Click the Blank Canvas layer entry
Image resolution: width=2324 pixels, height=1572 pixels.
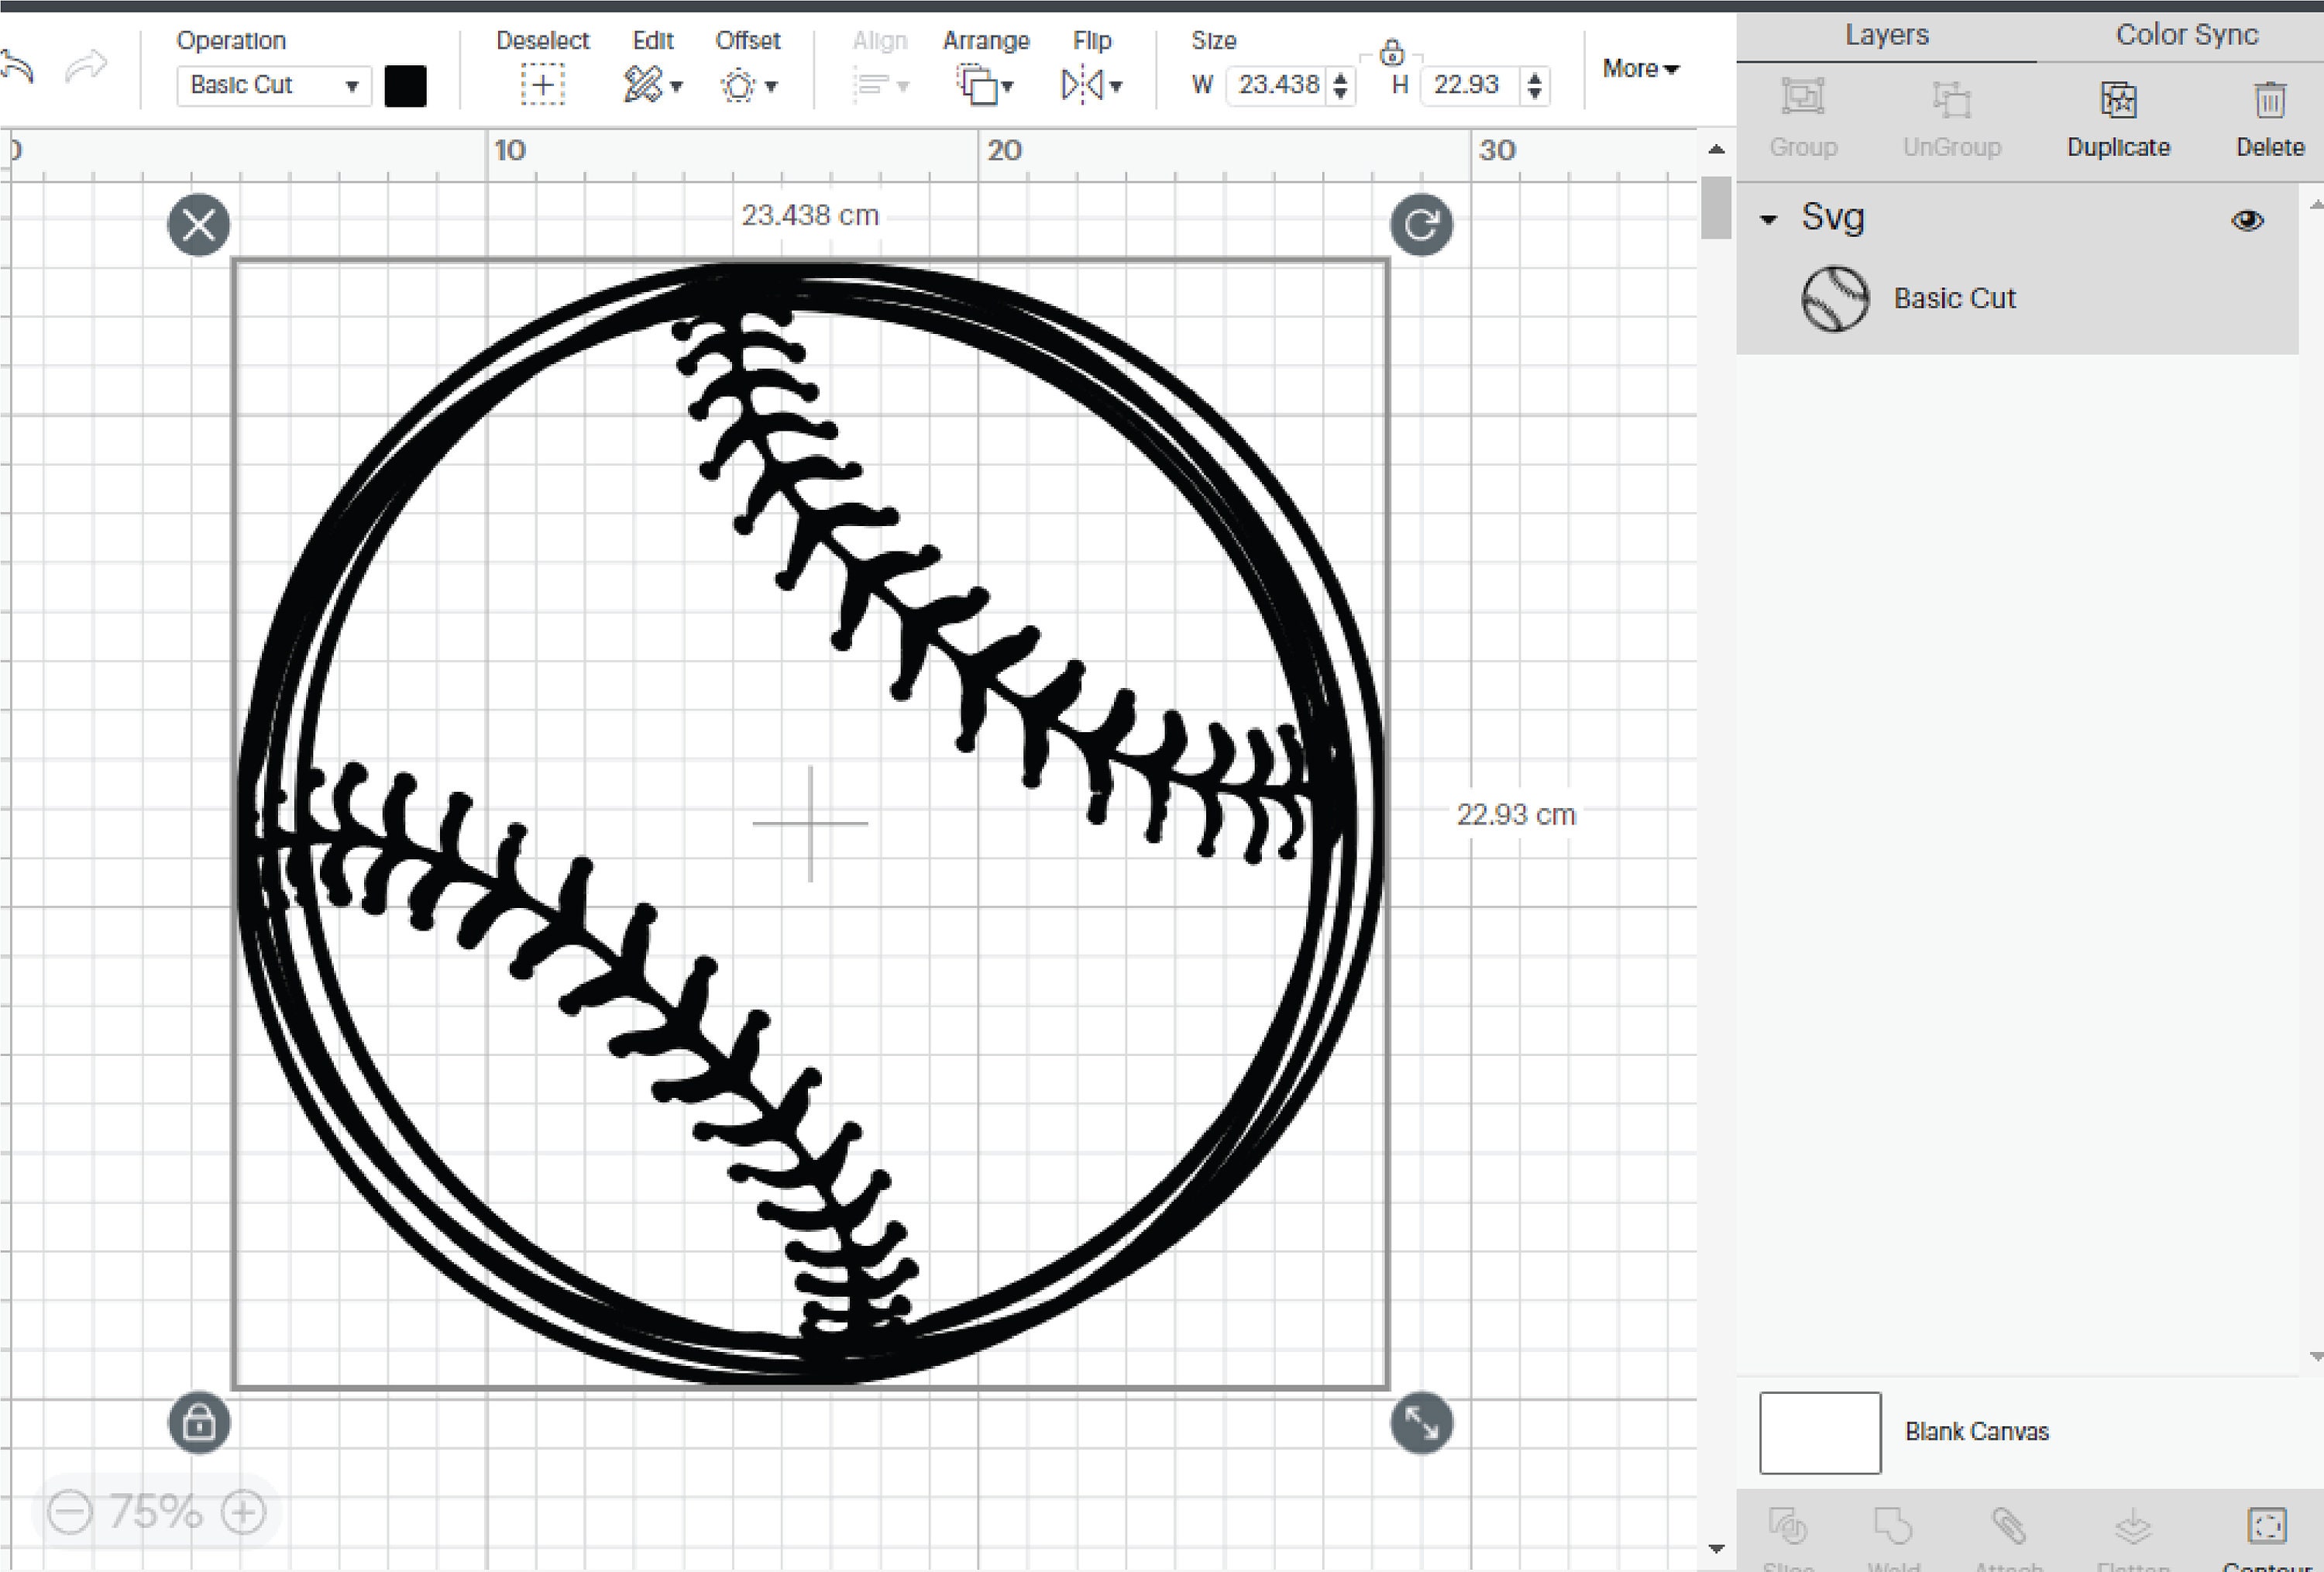click(x=1974, y=1432)
